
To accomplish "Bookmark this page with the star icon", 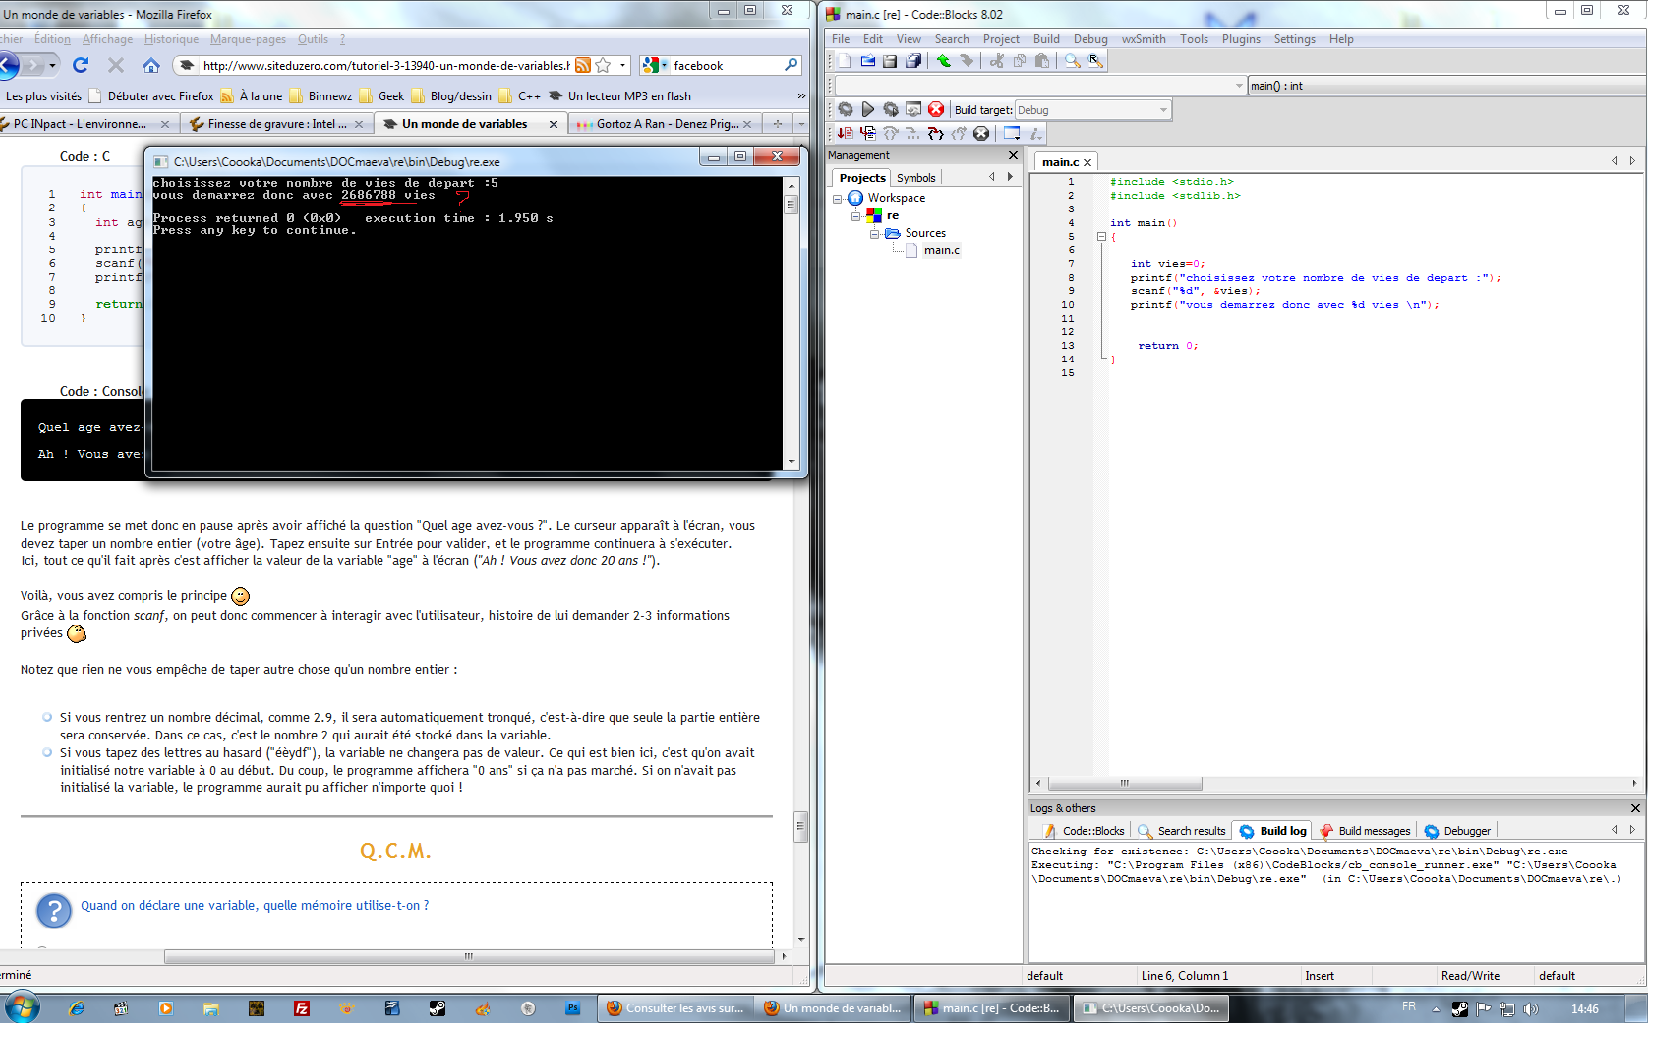I will (603, 65).
